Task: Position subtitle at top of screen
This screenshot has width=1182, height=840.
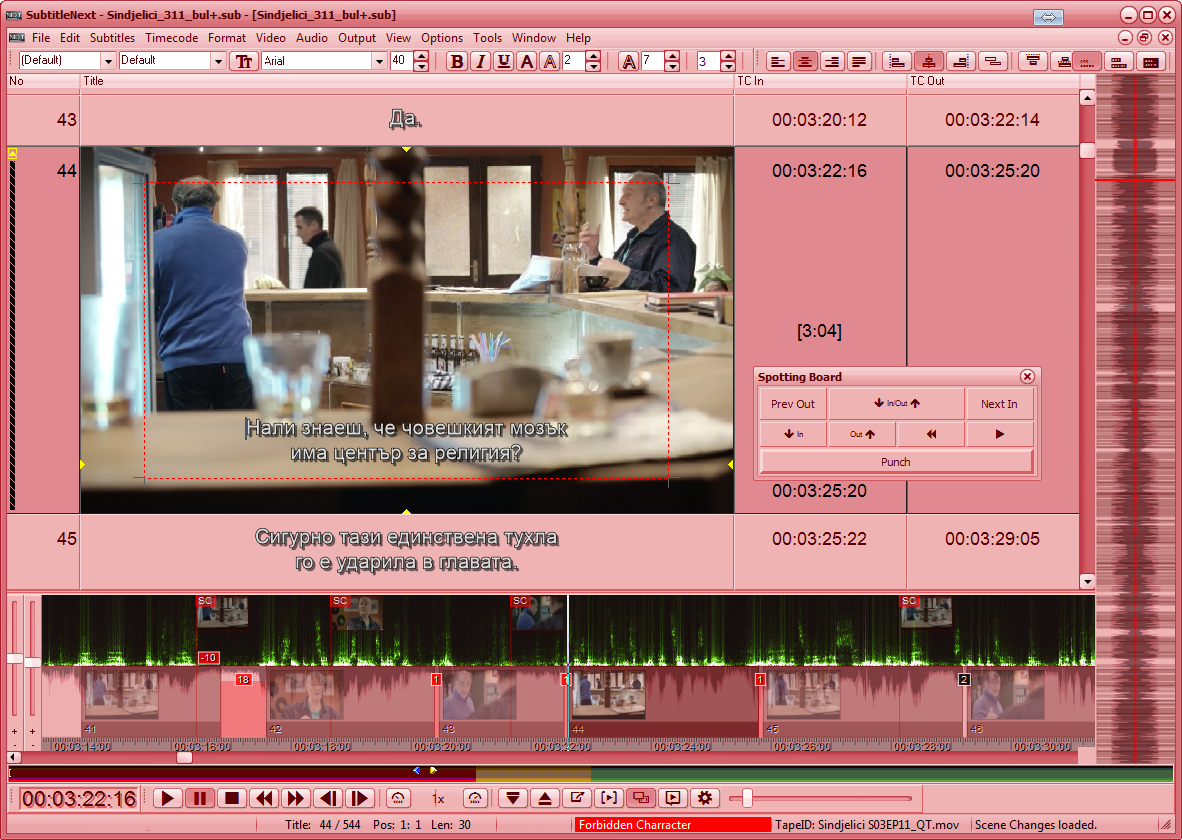Action: [1033, 61]
